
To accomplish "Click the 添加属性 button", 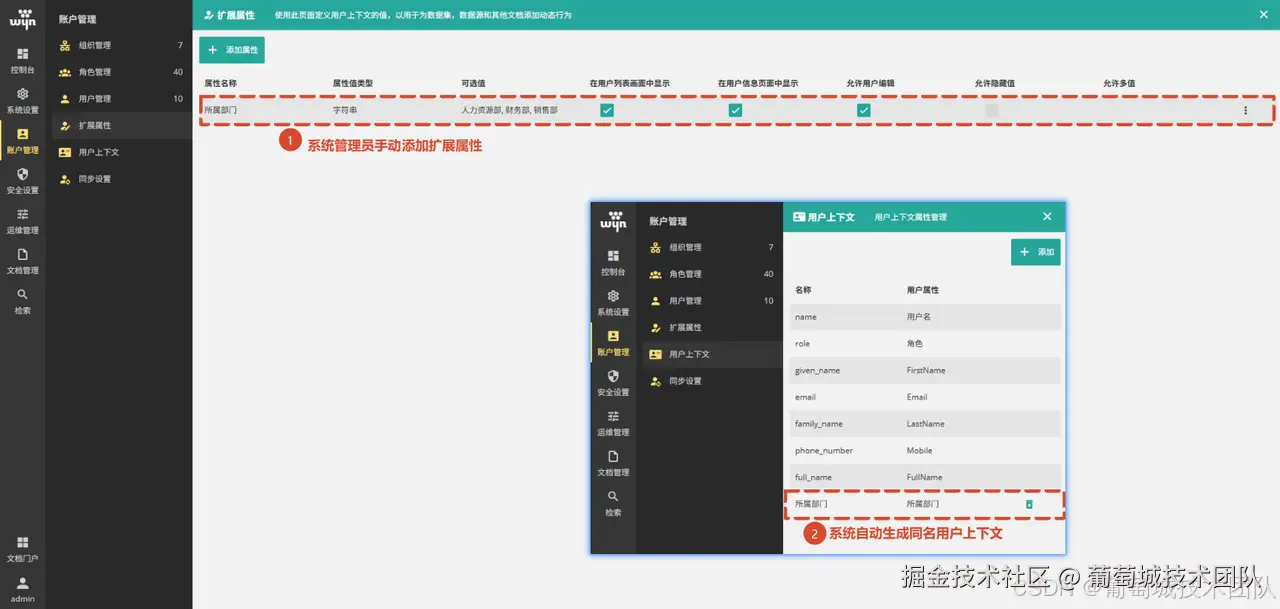I will 232,49.
